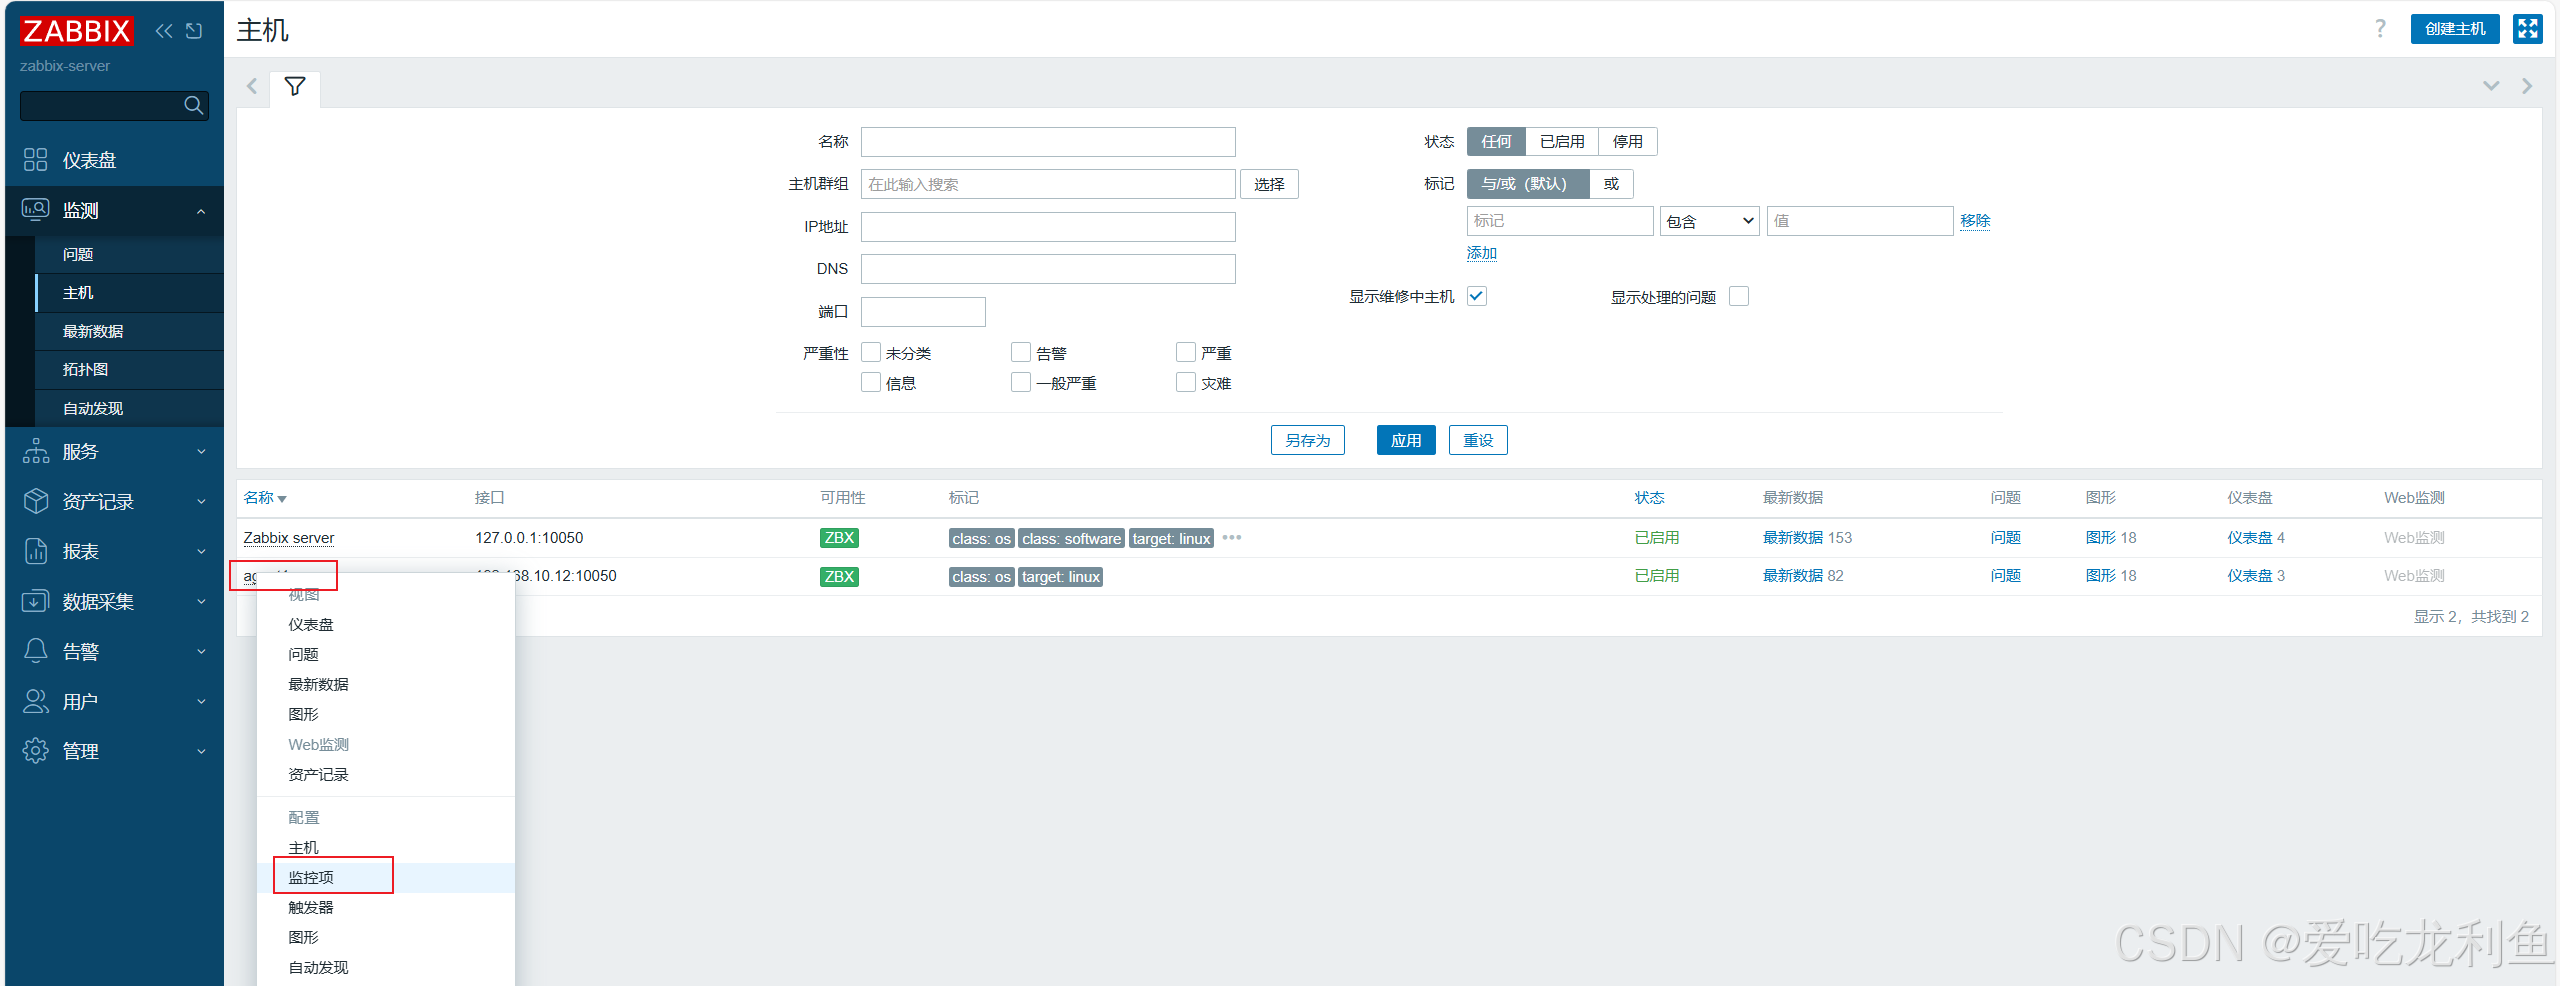The height and width of the screenshot is (986, 2560).
Task: Click the 重设 filter button
Action: pyautogui.click(x=1478, y=440)
